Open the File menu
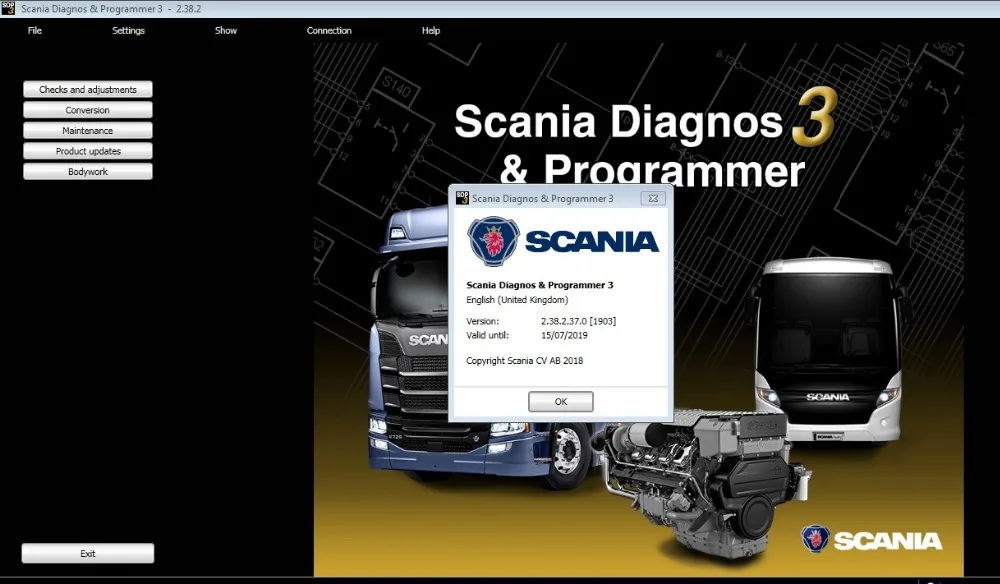Screen dimensions: 1000x584 point(34,31)
